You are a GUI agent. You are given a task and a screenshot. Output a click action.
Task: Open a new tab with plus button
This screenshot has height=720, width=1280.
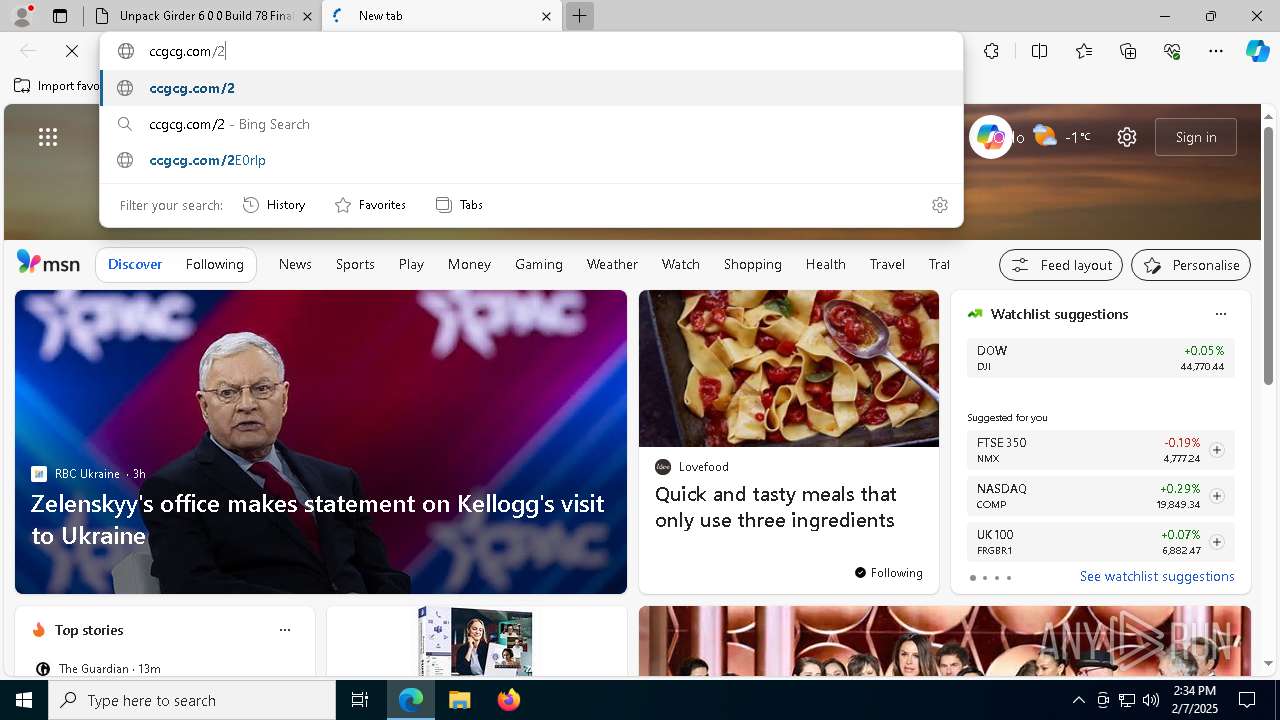pyautogui.click(x=579, y=16)
